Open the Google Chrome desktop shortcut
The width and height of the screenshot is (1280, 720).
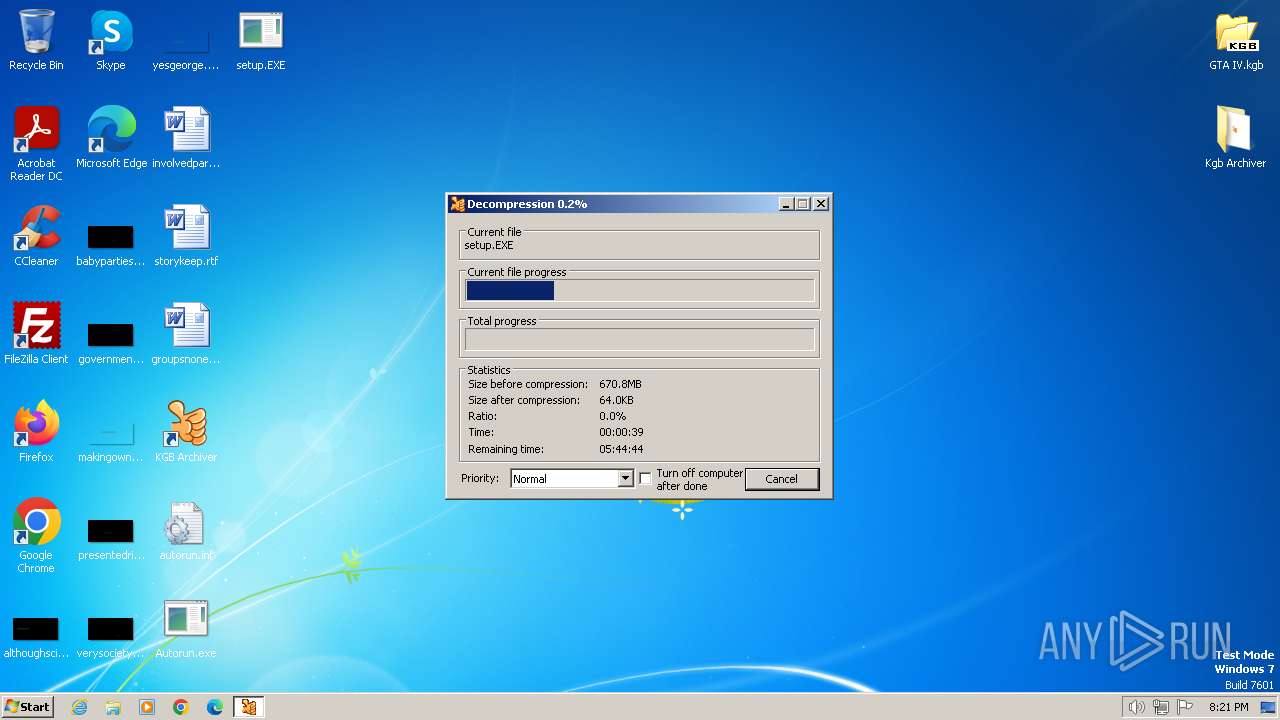(x=36, y=536)
